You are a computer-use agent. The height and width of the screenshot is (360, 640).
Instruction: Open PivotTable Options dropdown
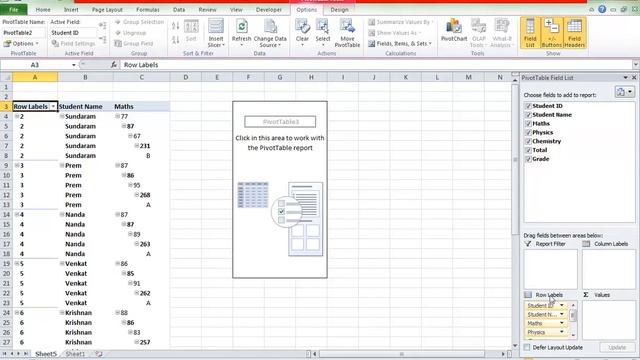(x=21, y=43)
